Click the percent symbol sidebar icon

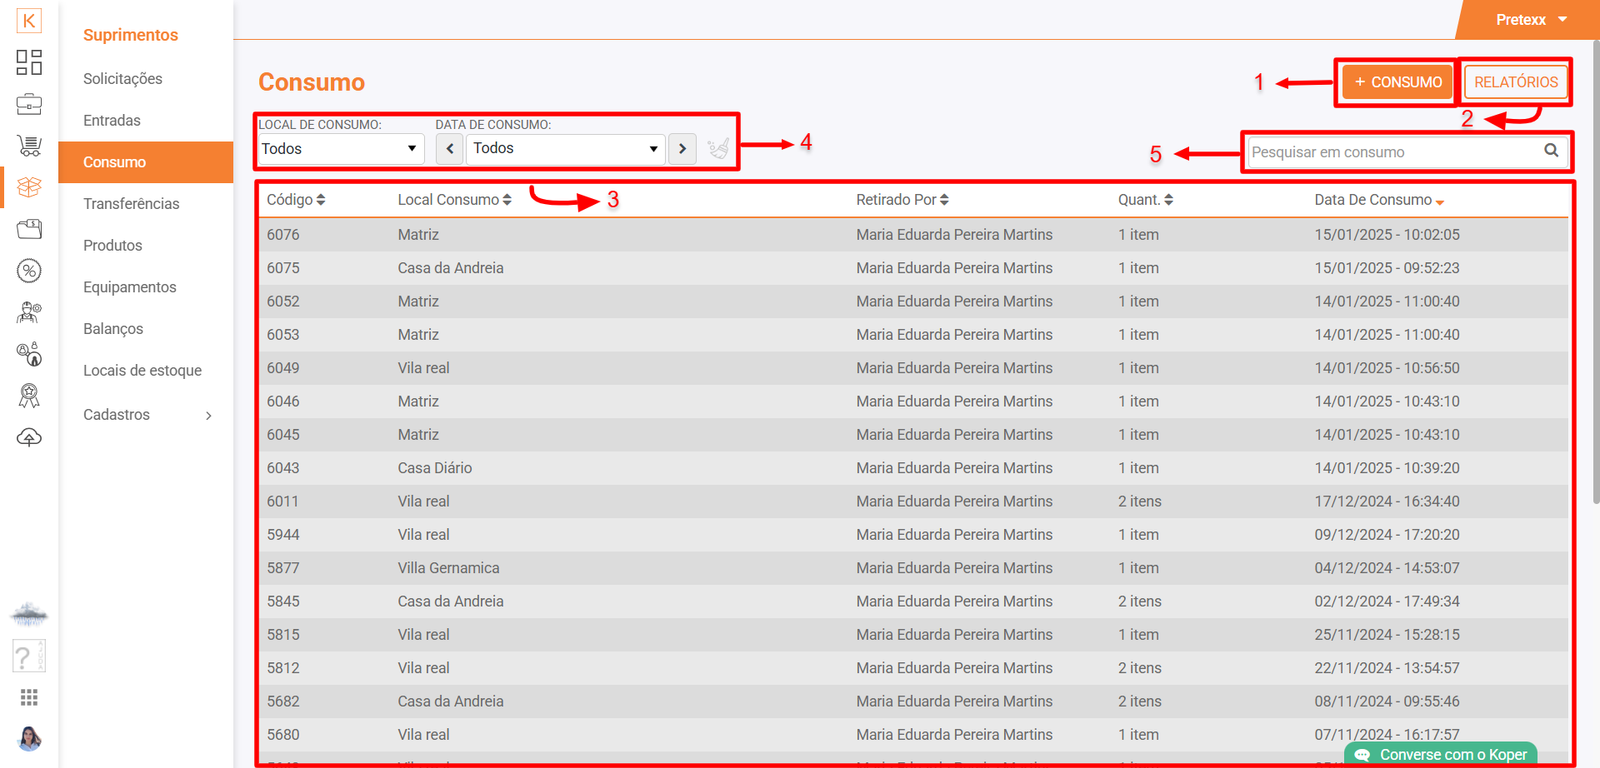click(29, 271)
